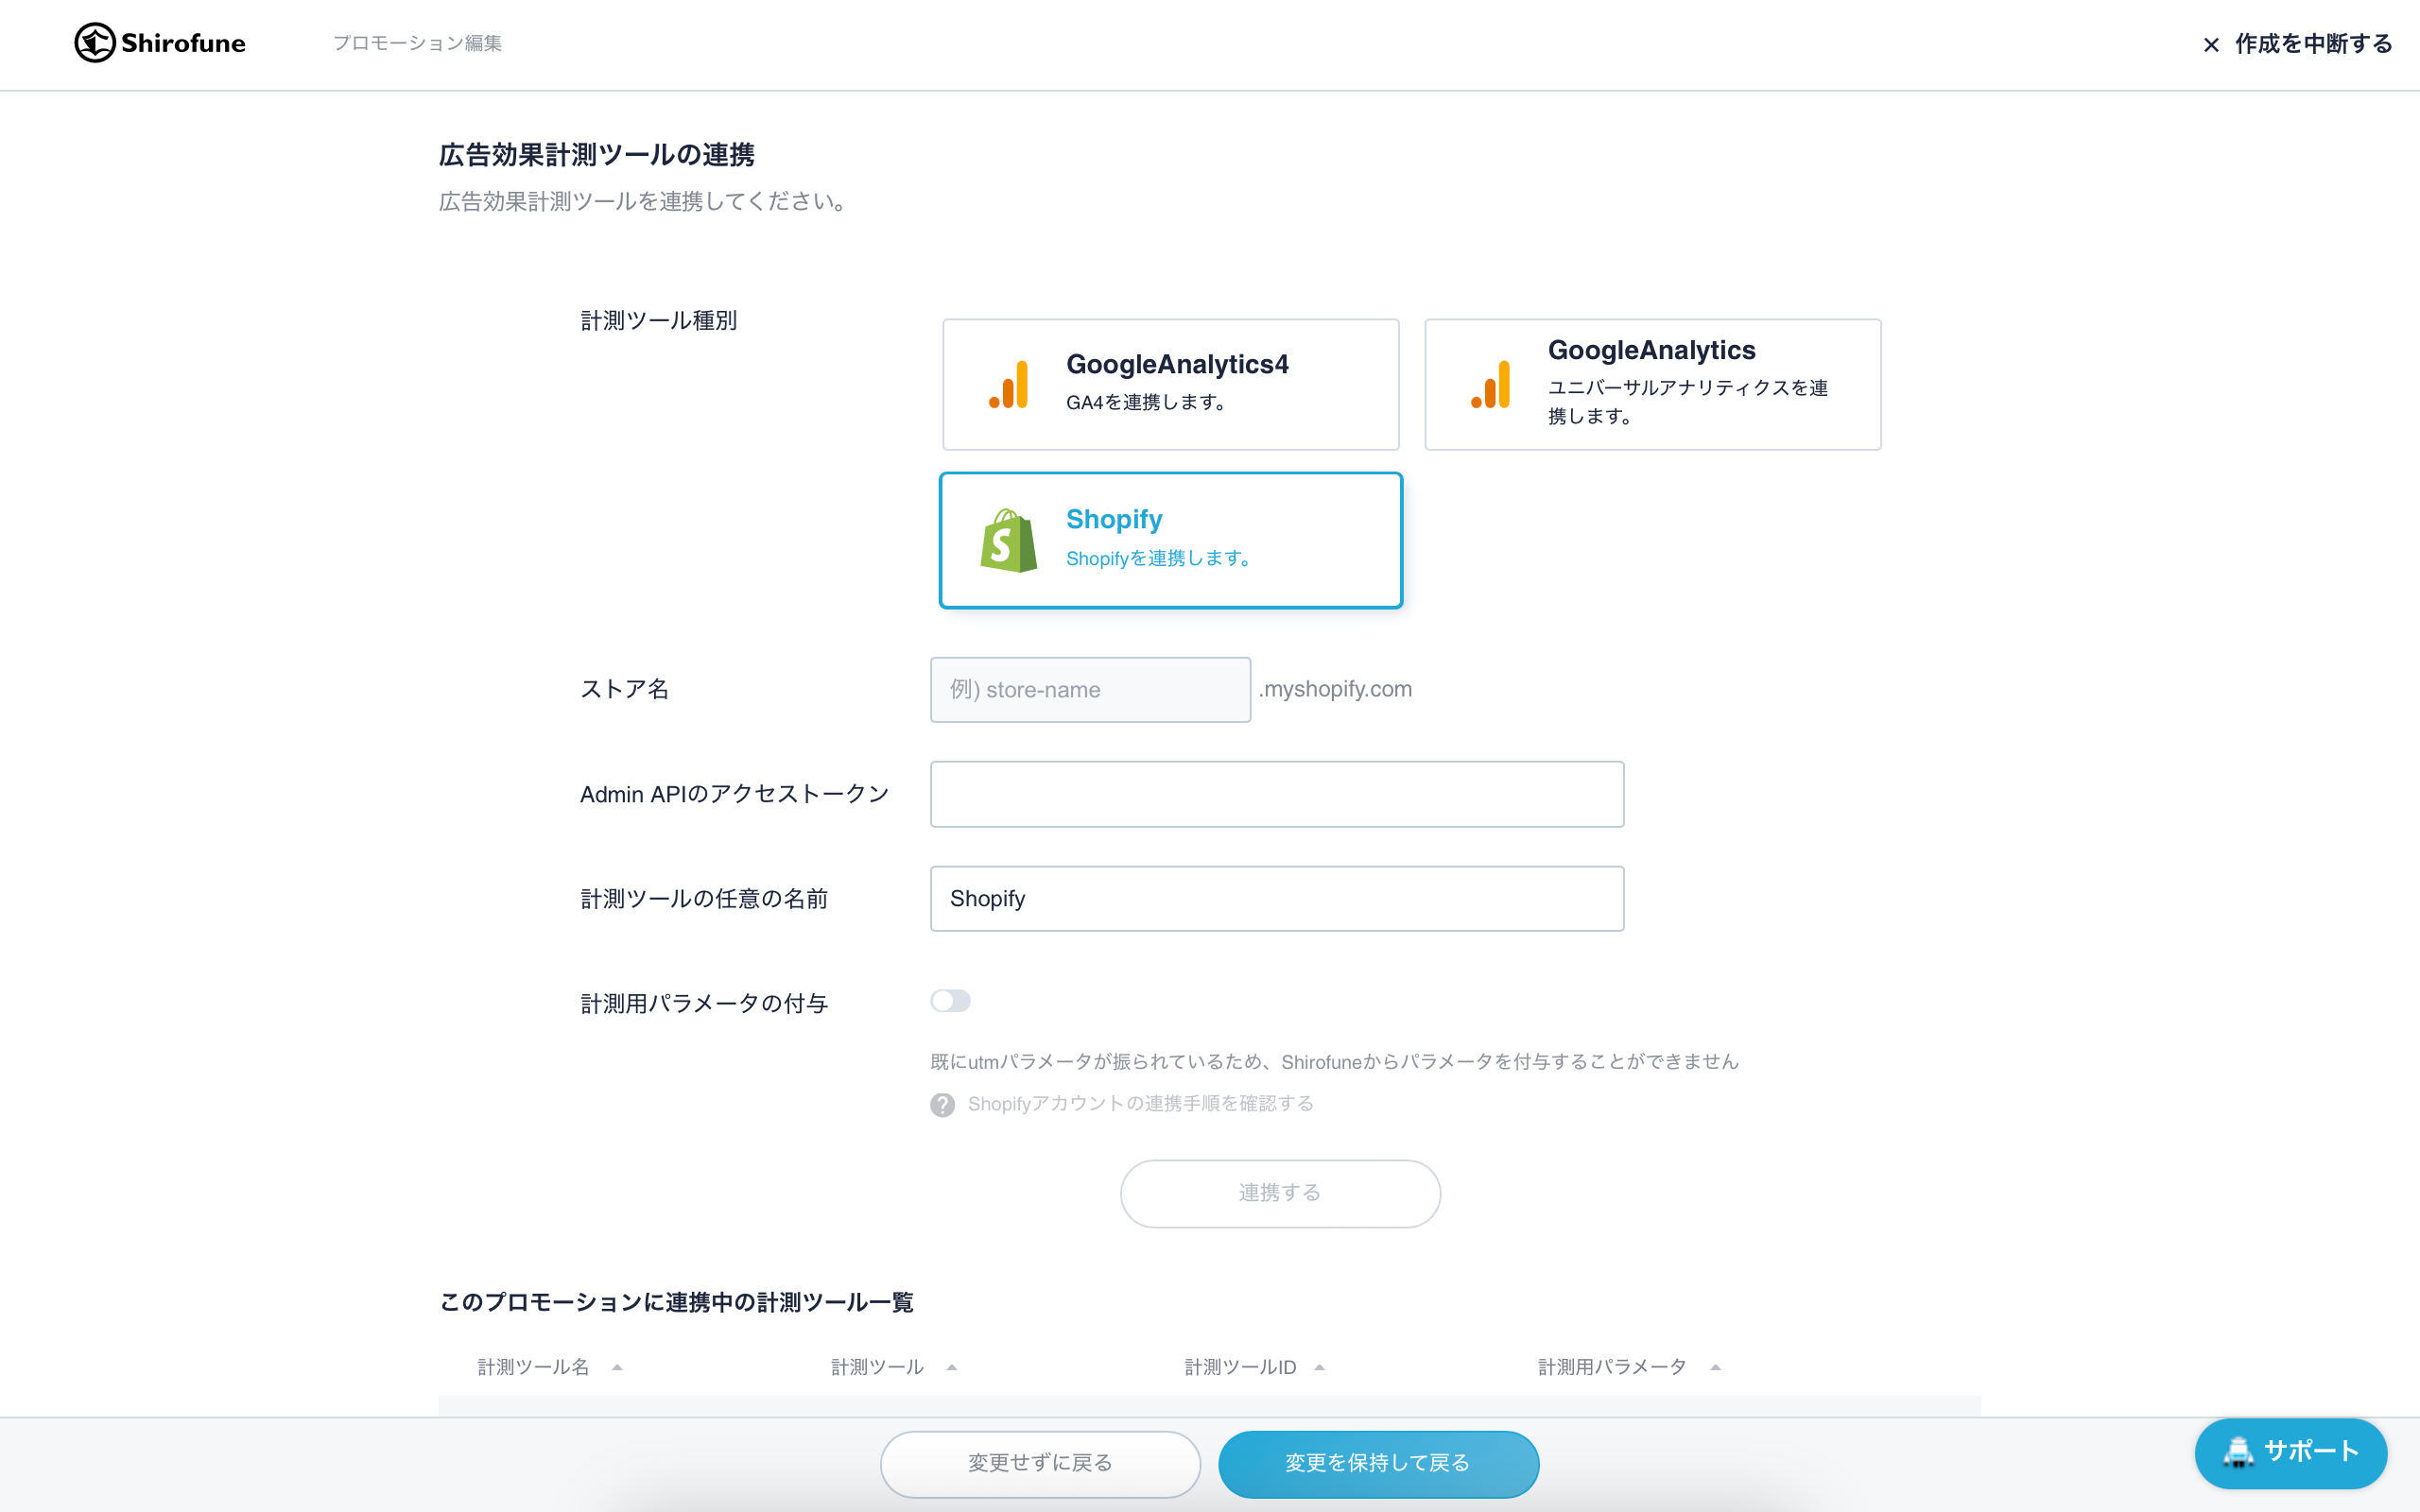The width and height of the screenshot is (2420, 1512).
Task: Enable the 計測用パラメータの付与 toggle
Action: point(951,1000)
